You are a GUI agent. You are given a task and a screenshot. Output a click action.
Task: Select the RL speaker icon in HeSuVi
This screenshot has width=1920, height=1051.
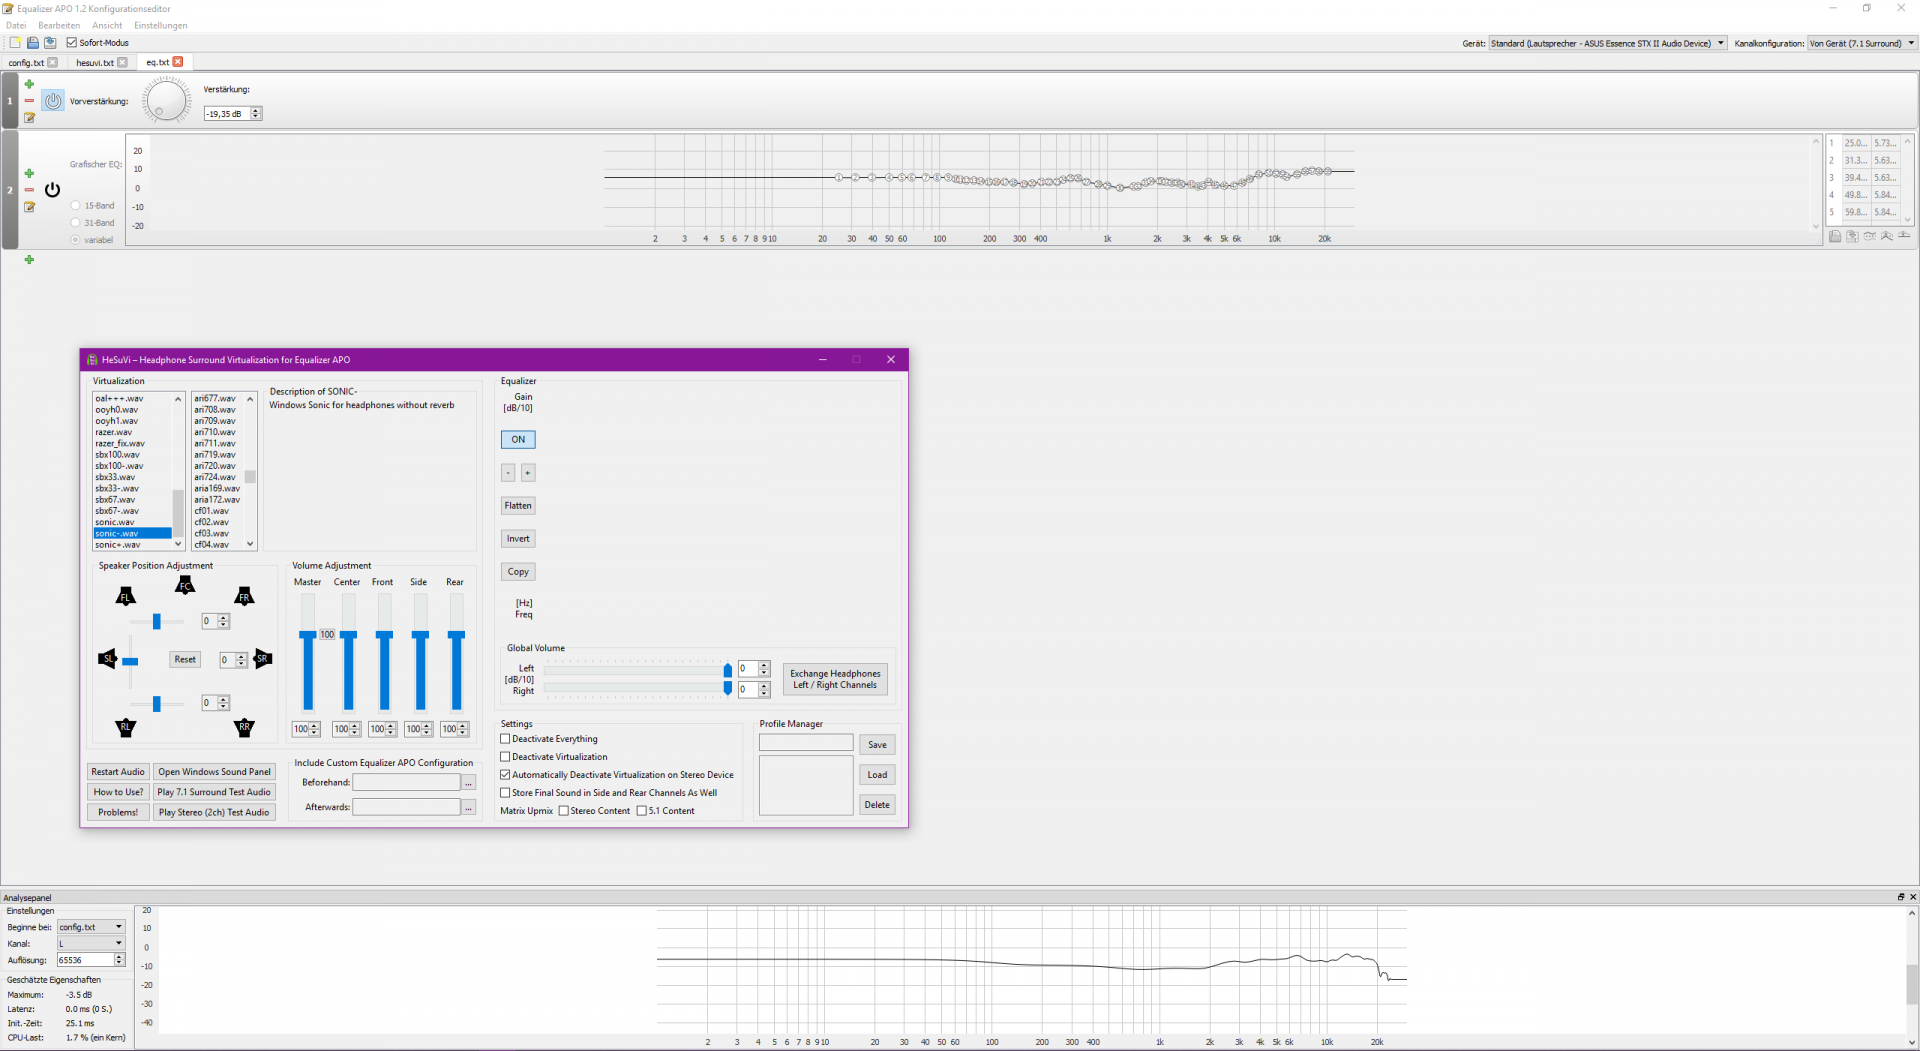tap(125, 727)
